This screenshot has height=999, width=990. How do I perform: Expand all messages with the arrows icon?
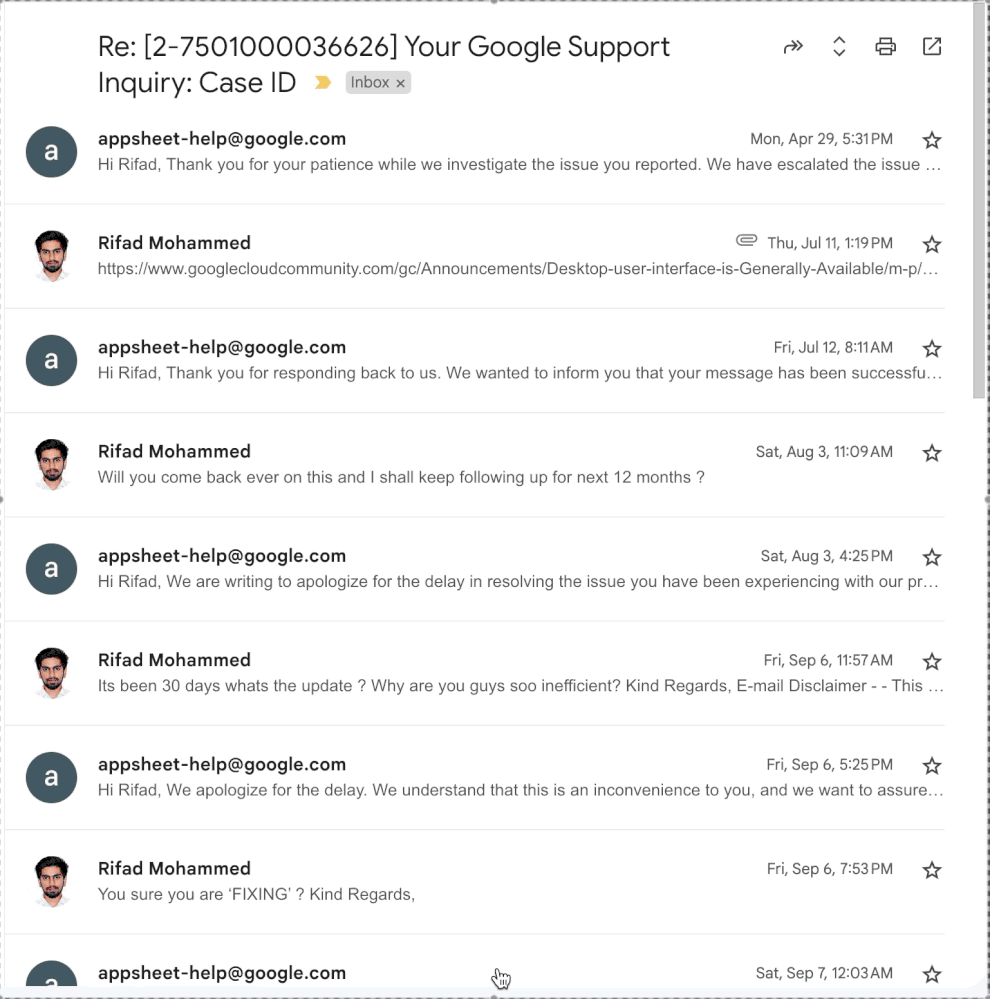(839, 47)
